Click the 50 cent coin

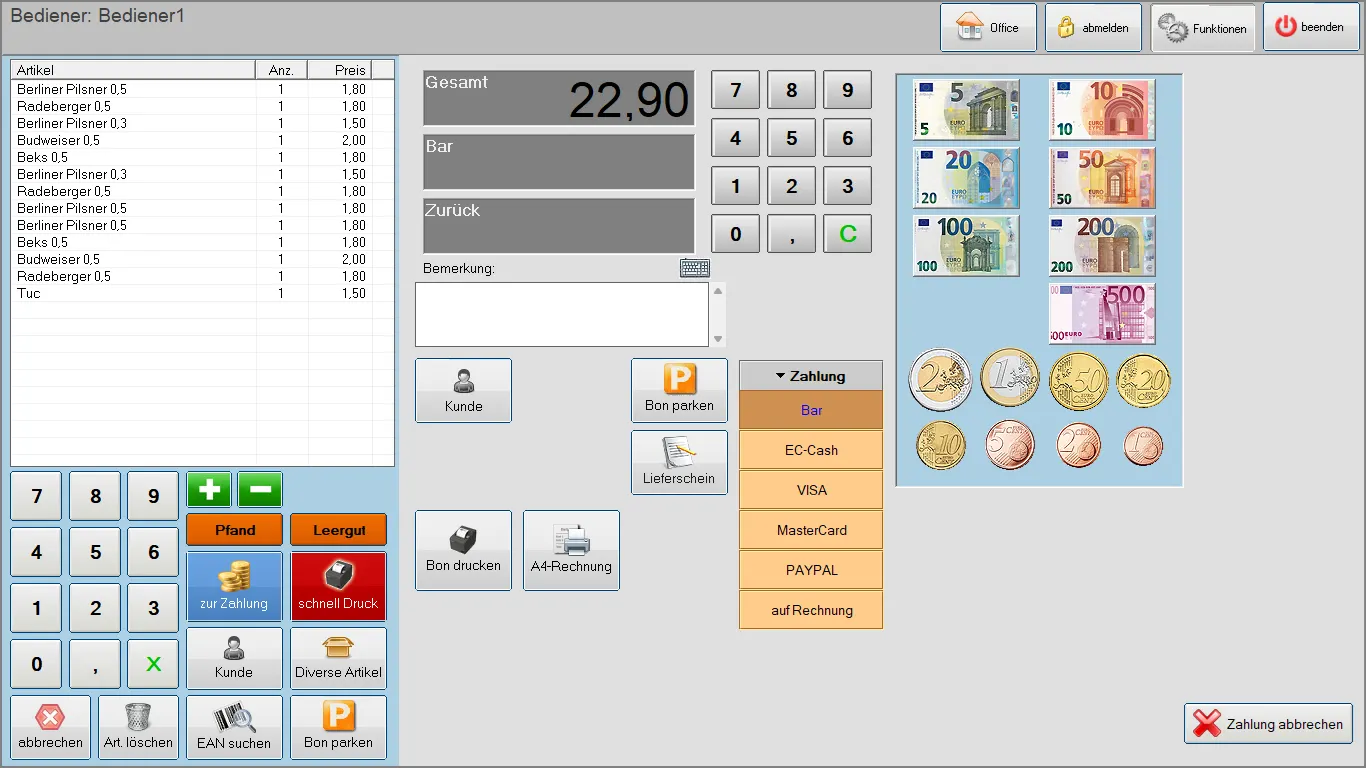point(1079,381)
